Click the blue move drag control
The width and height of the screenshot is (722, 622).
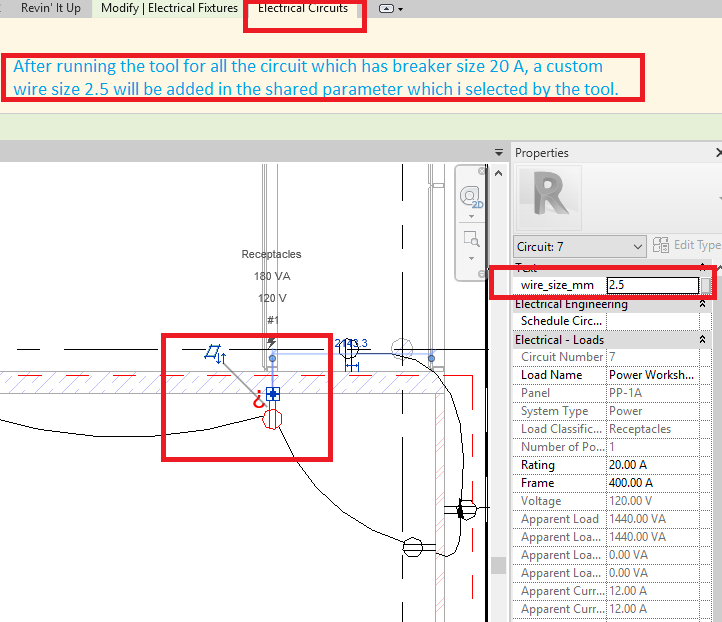tap(273, 394)
